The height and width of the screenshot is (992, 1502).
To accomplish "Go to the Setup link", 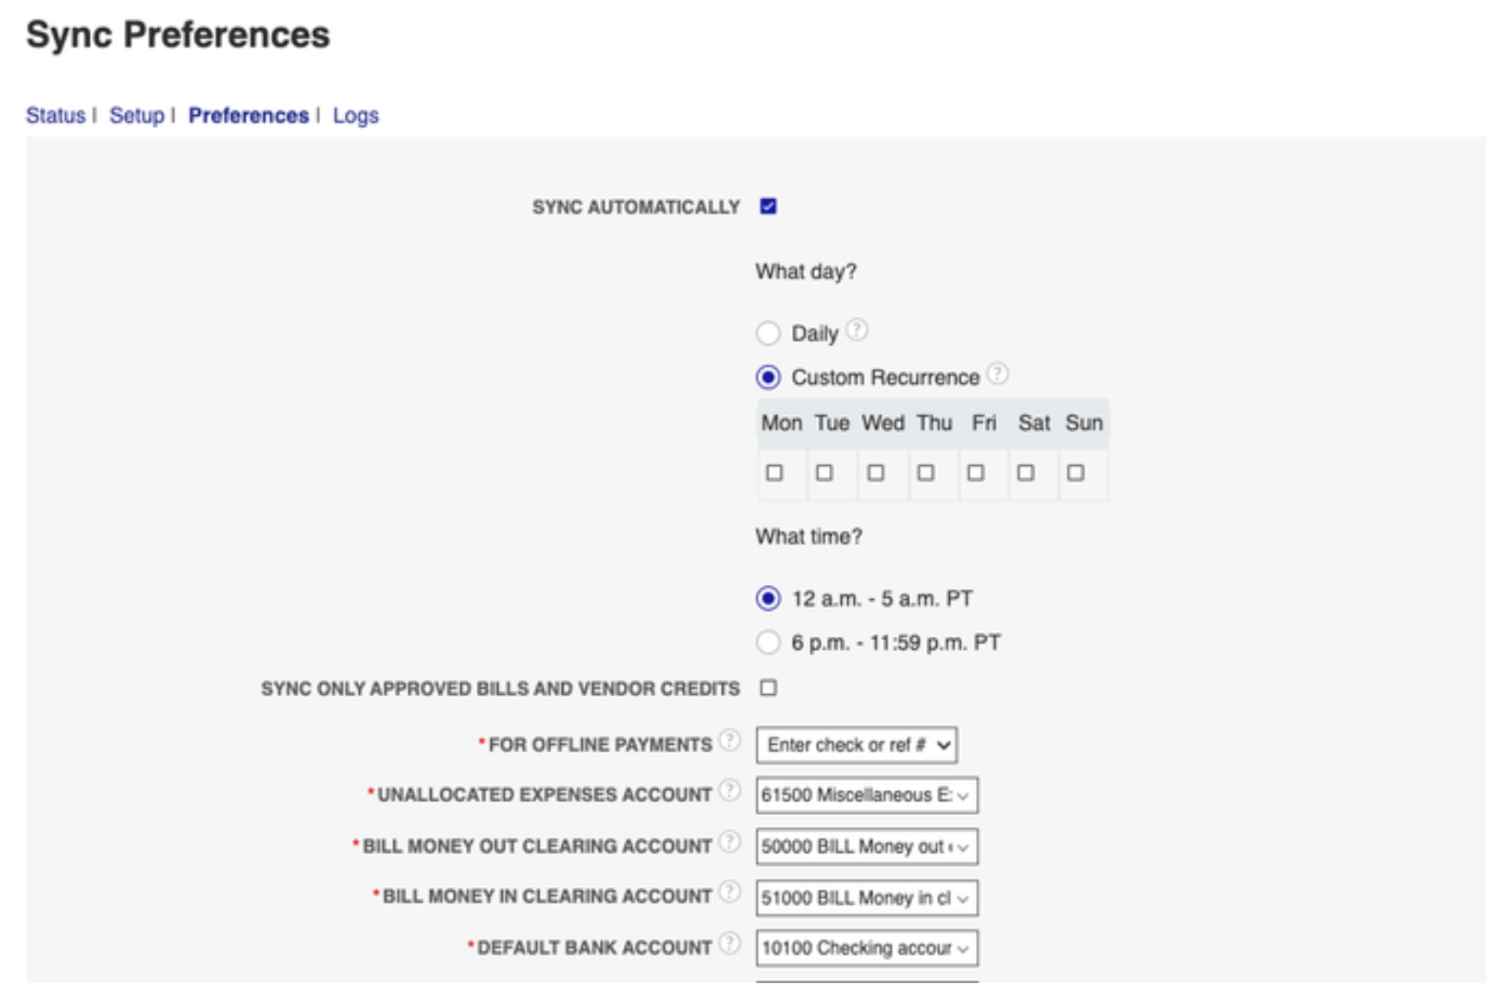I will pyautogui.click(x=137, y=116).
